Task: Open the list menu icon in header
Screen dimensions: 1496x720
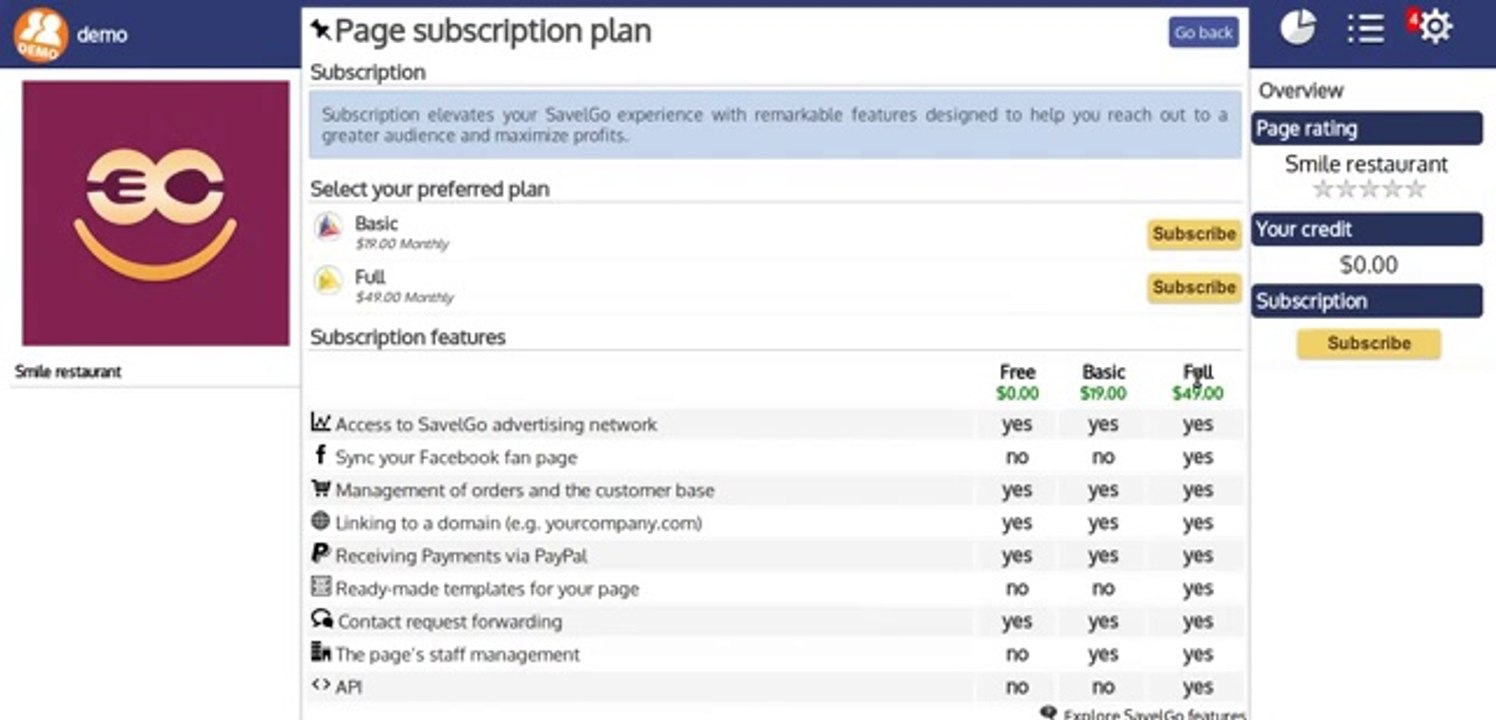Action: pyautogui.click(x=1365, y=28)
